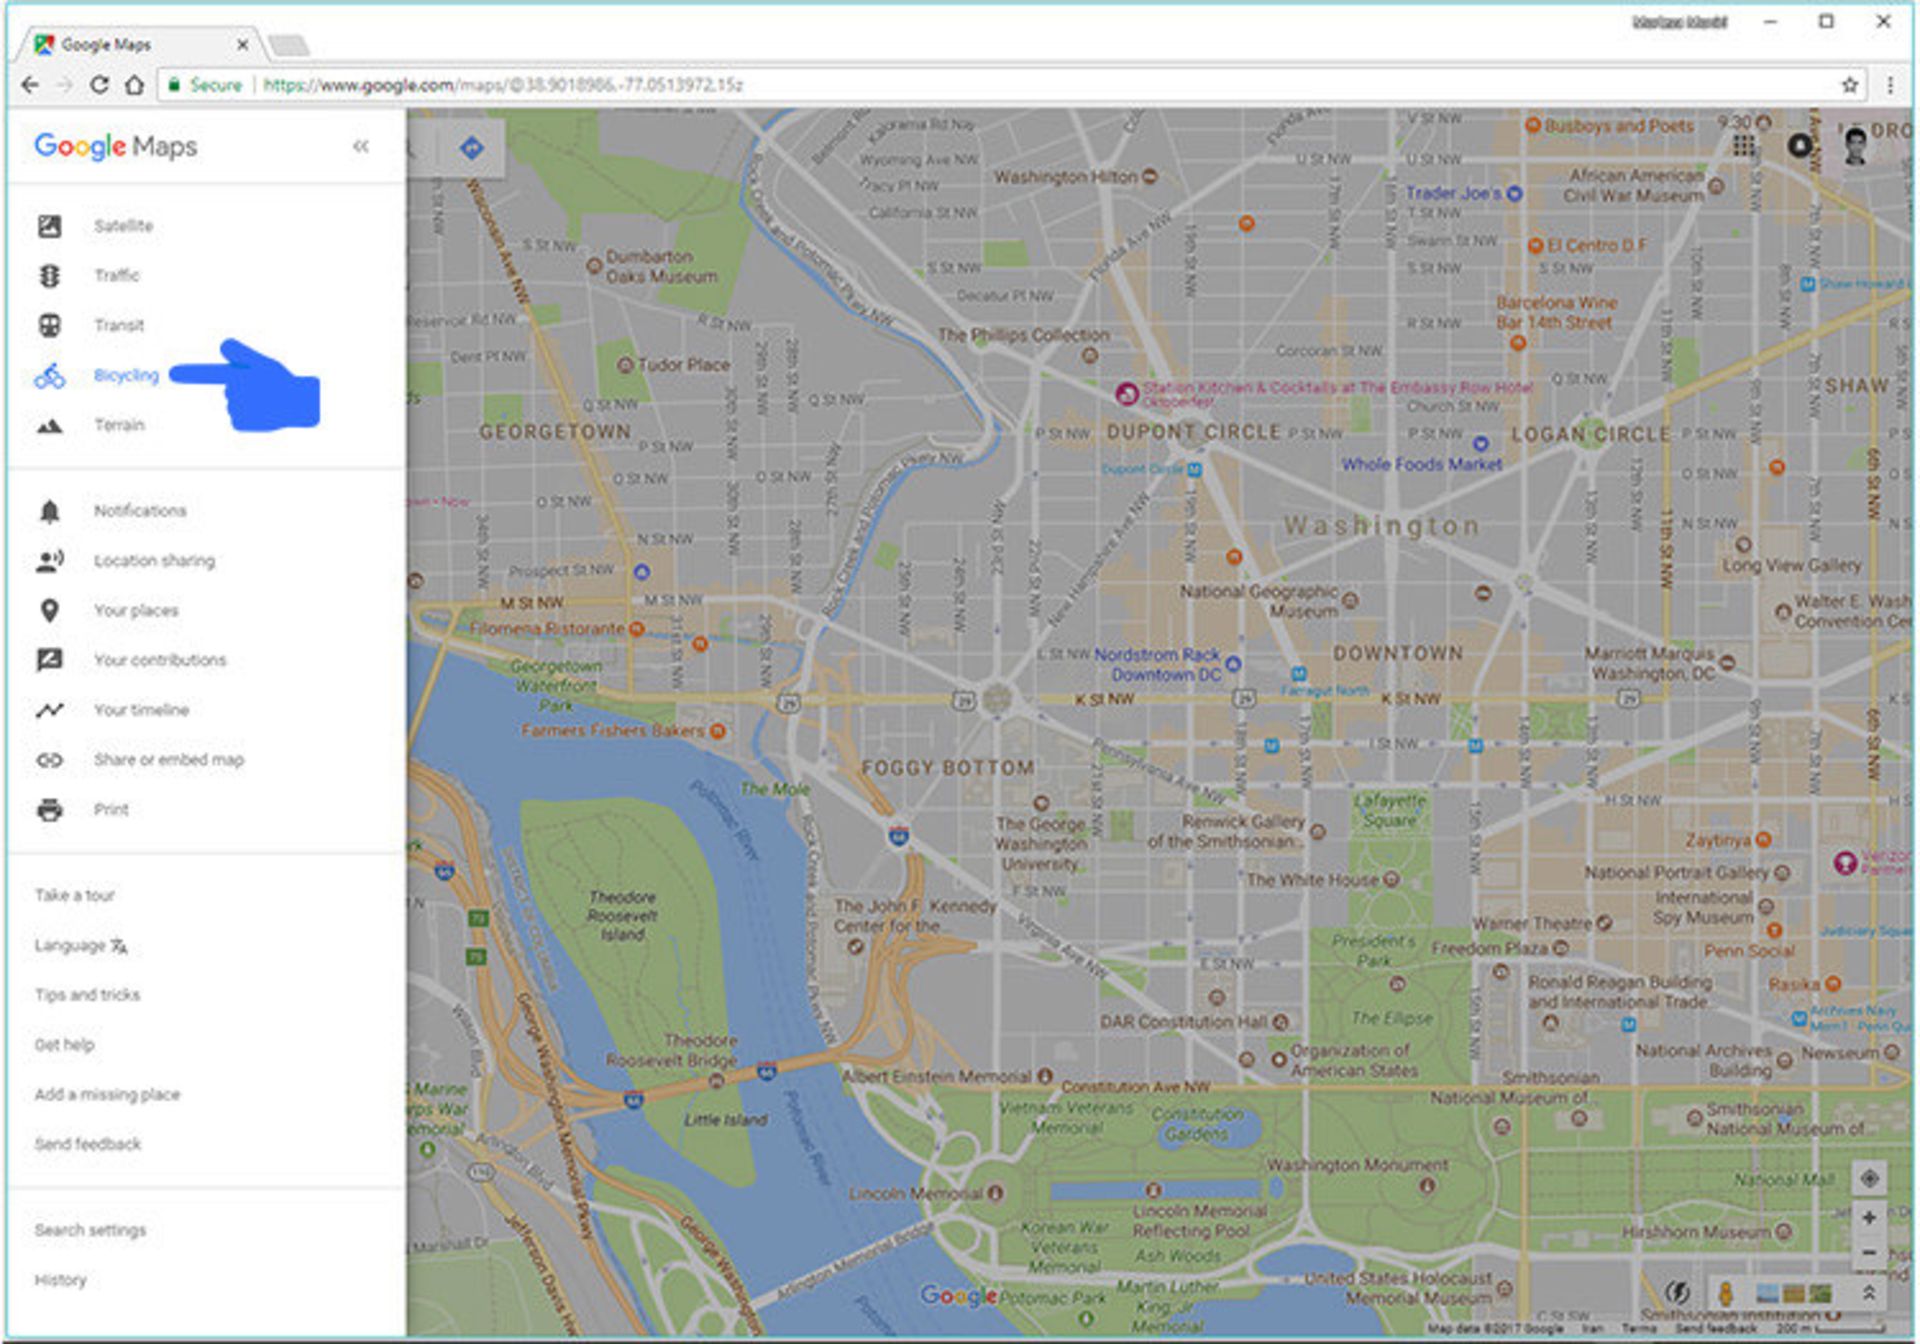Open the Language setting

coord(81,945)
